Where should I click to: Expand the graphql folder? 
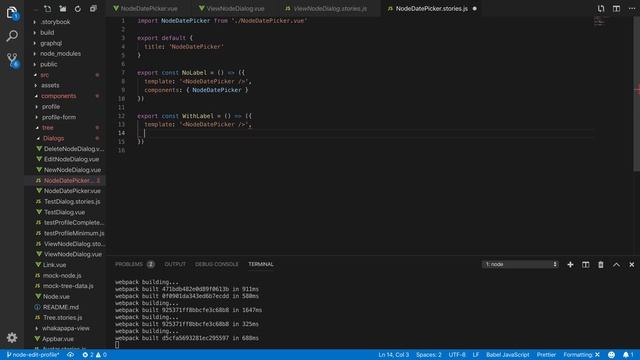(51, 43)
